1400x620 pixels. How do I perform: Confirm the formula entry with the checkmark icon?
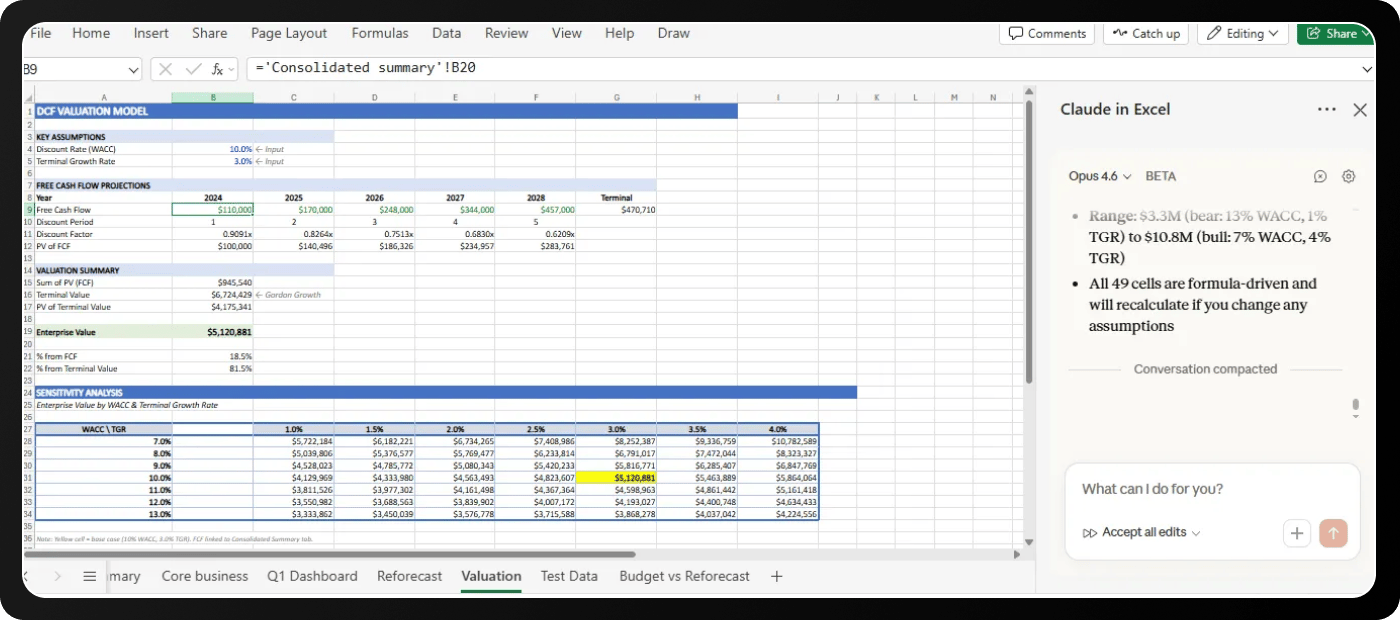[192, 69]
